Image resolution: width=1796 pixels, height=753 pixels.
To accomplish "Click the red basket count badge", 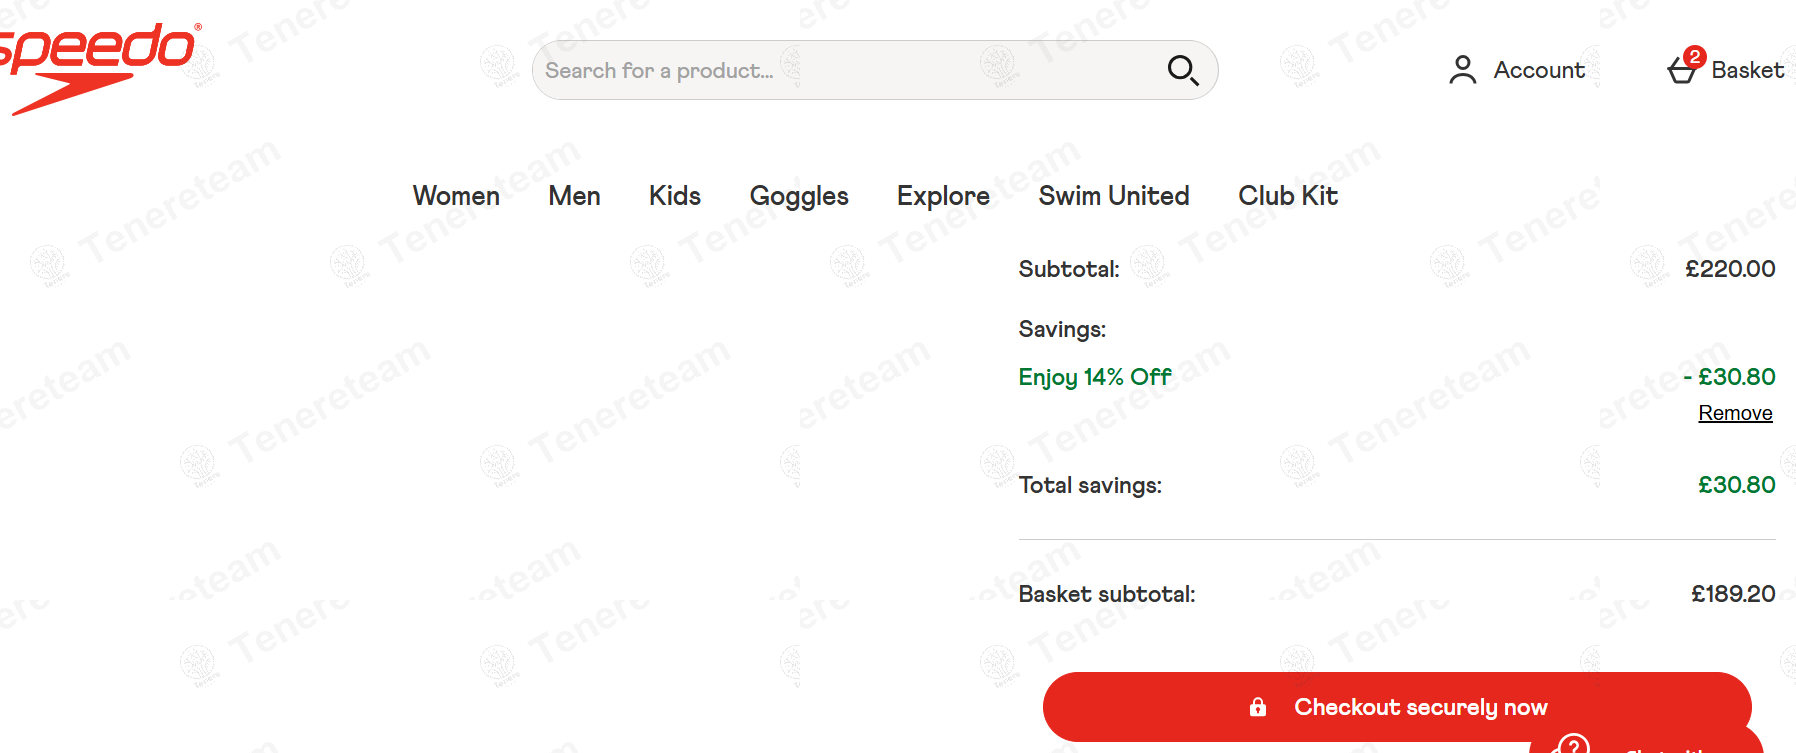I will (1694, 56).
